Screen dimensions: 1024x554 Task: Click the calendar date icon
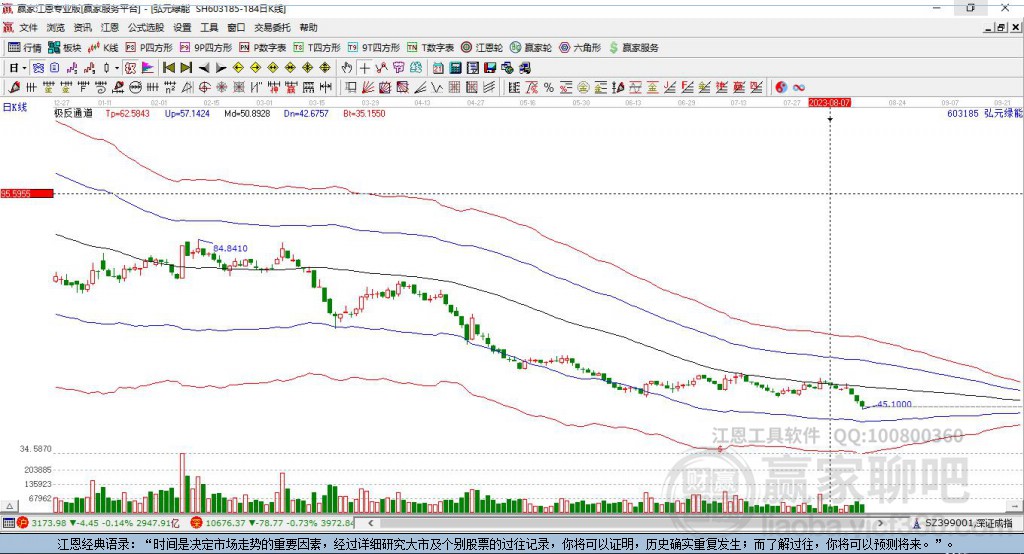pyautogui.click(x=438, y=68)
